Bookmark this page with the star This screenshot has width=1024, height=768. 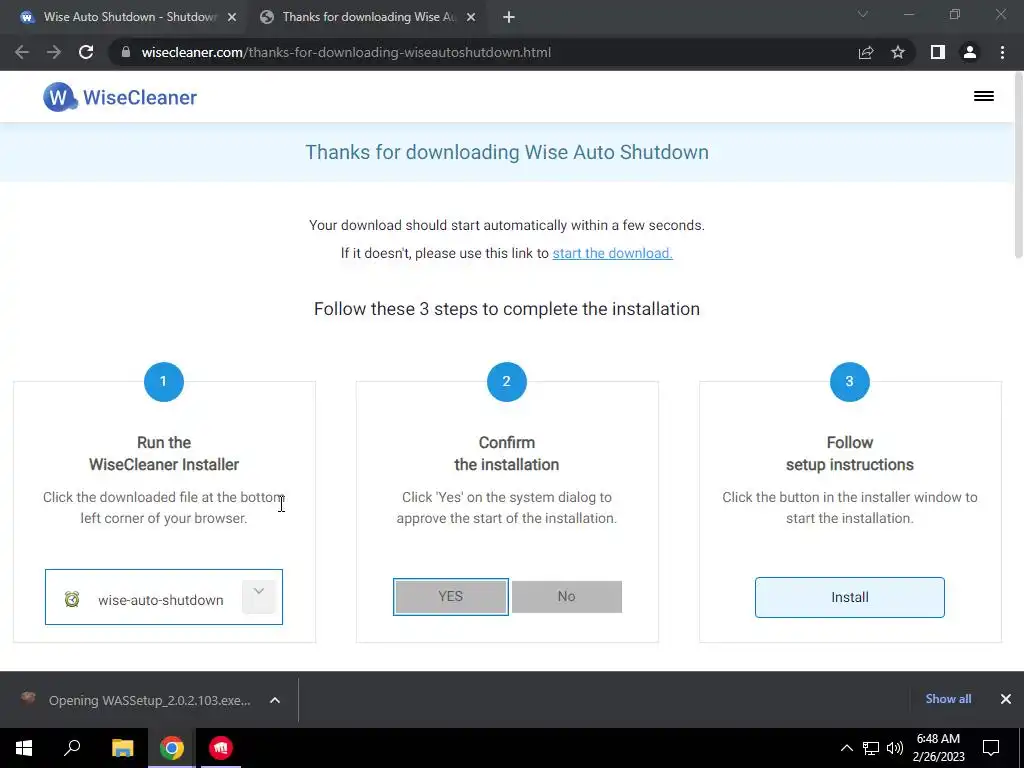(x=898, y=52)
